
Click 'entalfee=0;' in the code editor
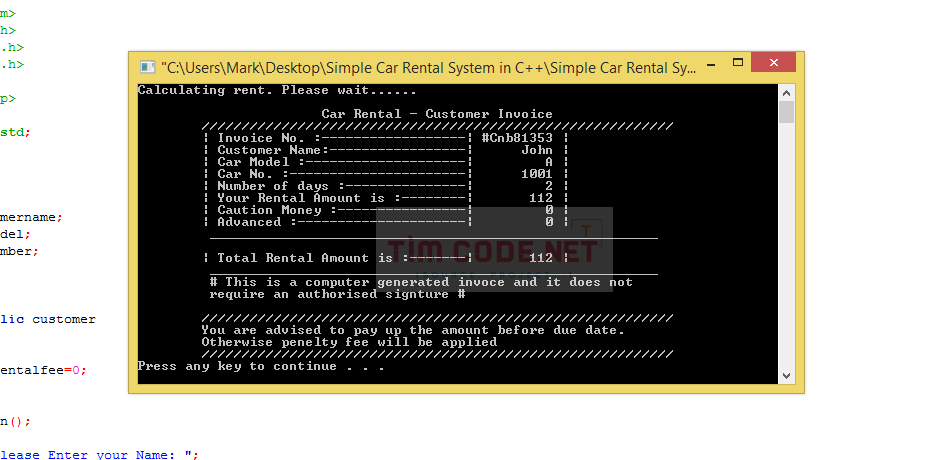click(x=43, y=370)
